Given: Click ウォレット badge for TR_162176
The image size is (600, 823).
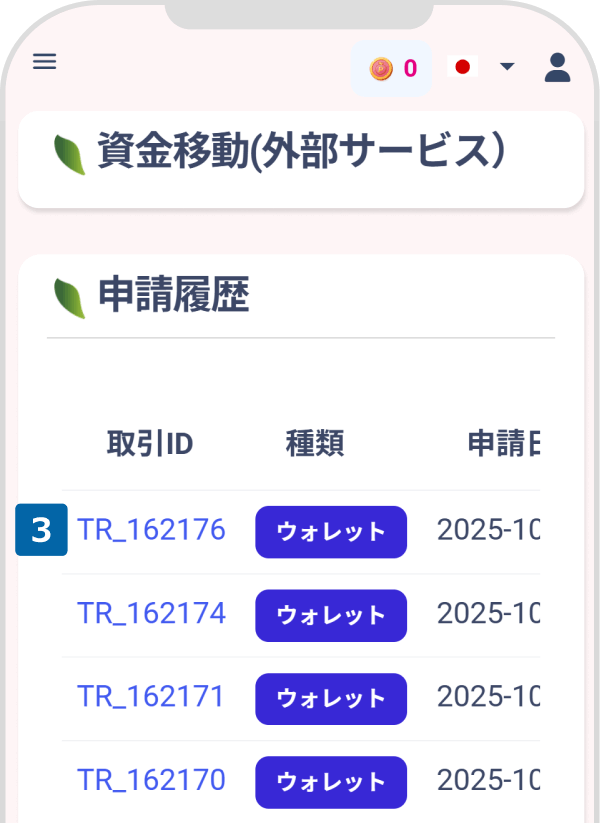Looking at the screenshot, I should tap(331, 531).
